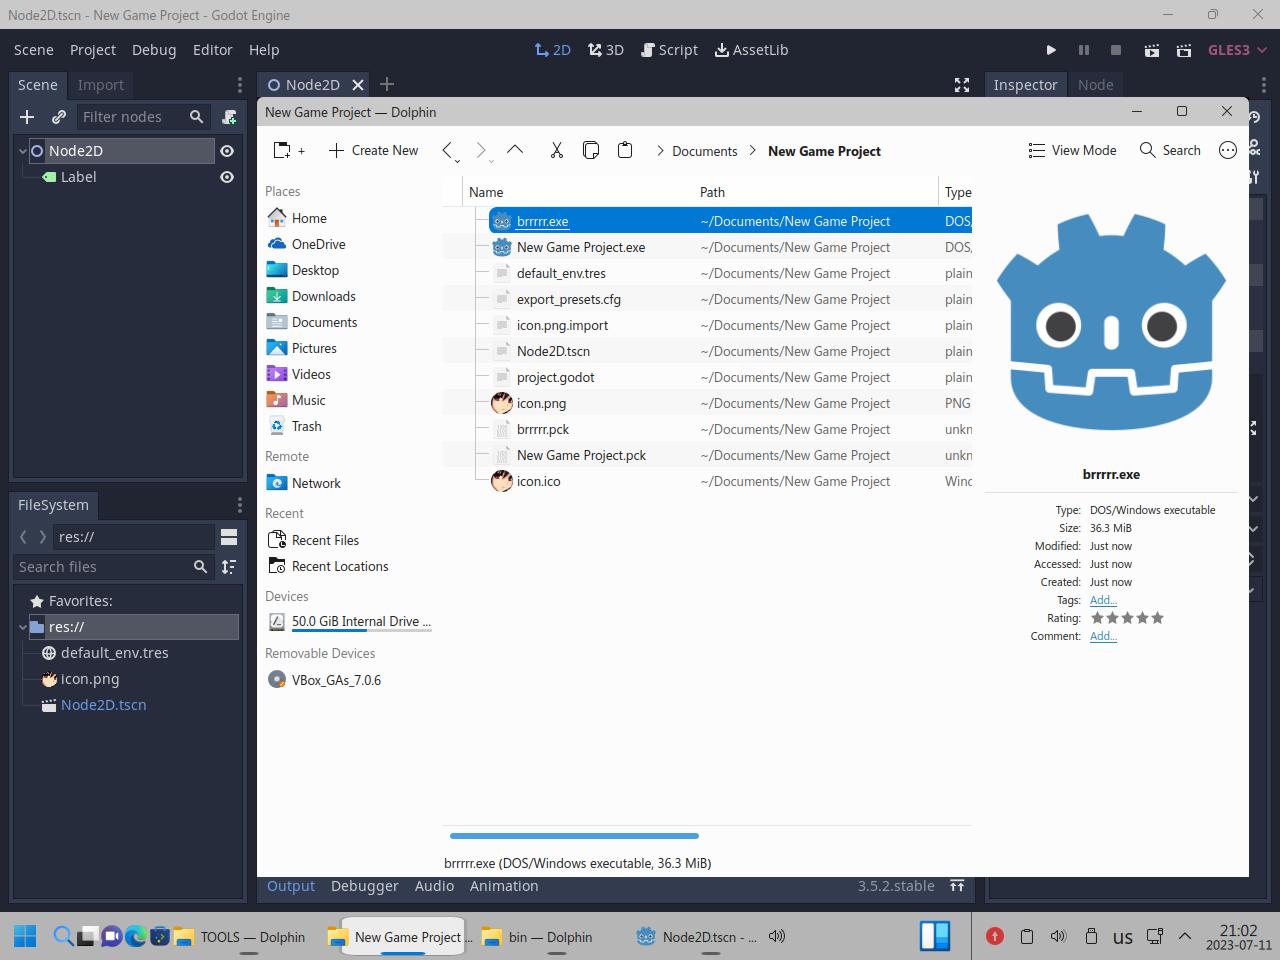Viewport: 1280px width, 960px height.
Task: Click the Create New button
Action: click(x=373, y=150)
